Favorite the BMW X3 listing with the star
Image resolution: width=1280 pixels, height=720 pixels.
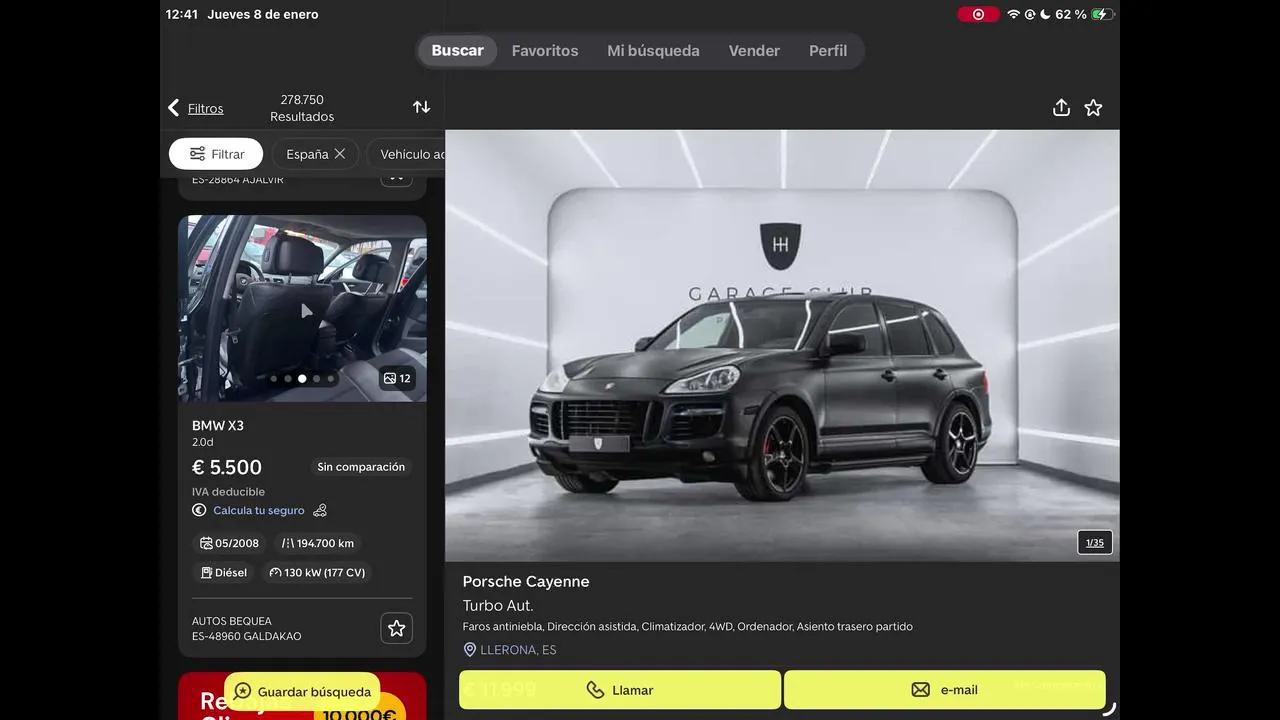(397, 628)
